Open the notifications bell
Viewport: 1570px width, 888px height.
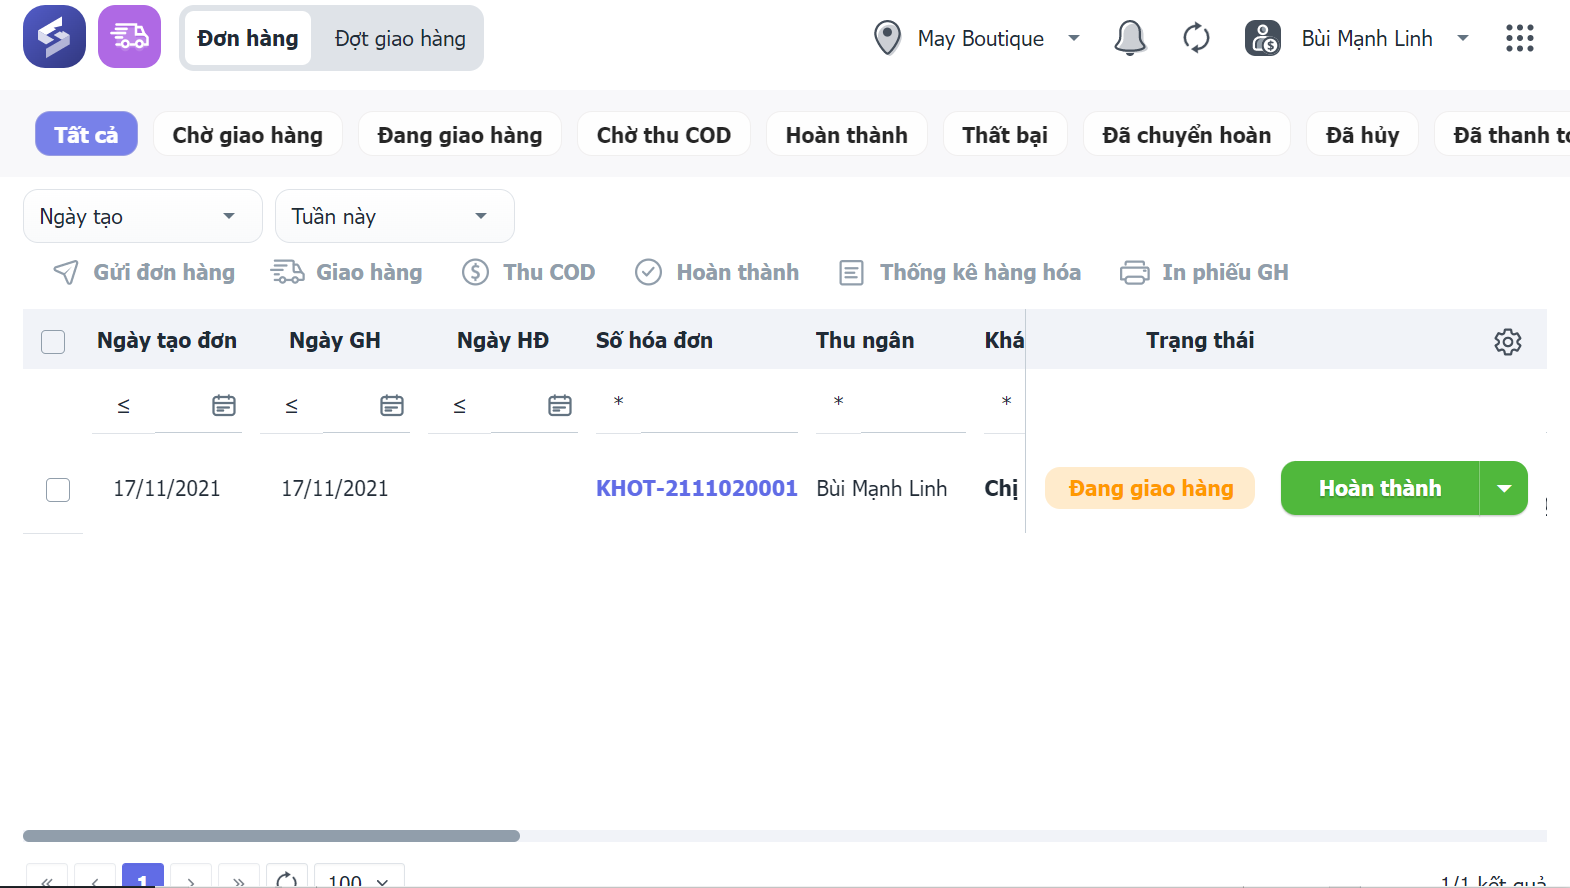click(1129, 39)
